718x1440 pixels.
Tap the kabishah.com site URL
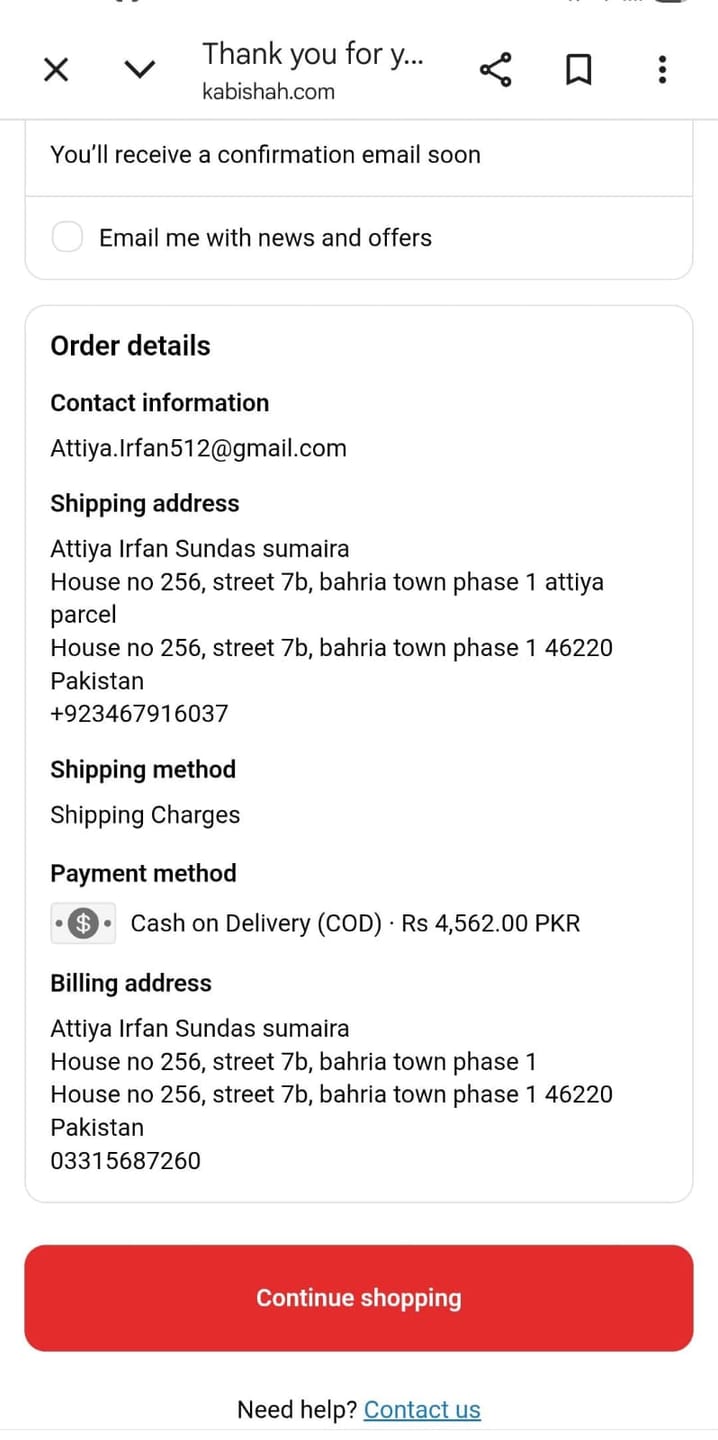tap(268, 92)
